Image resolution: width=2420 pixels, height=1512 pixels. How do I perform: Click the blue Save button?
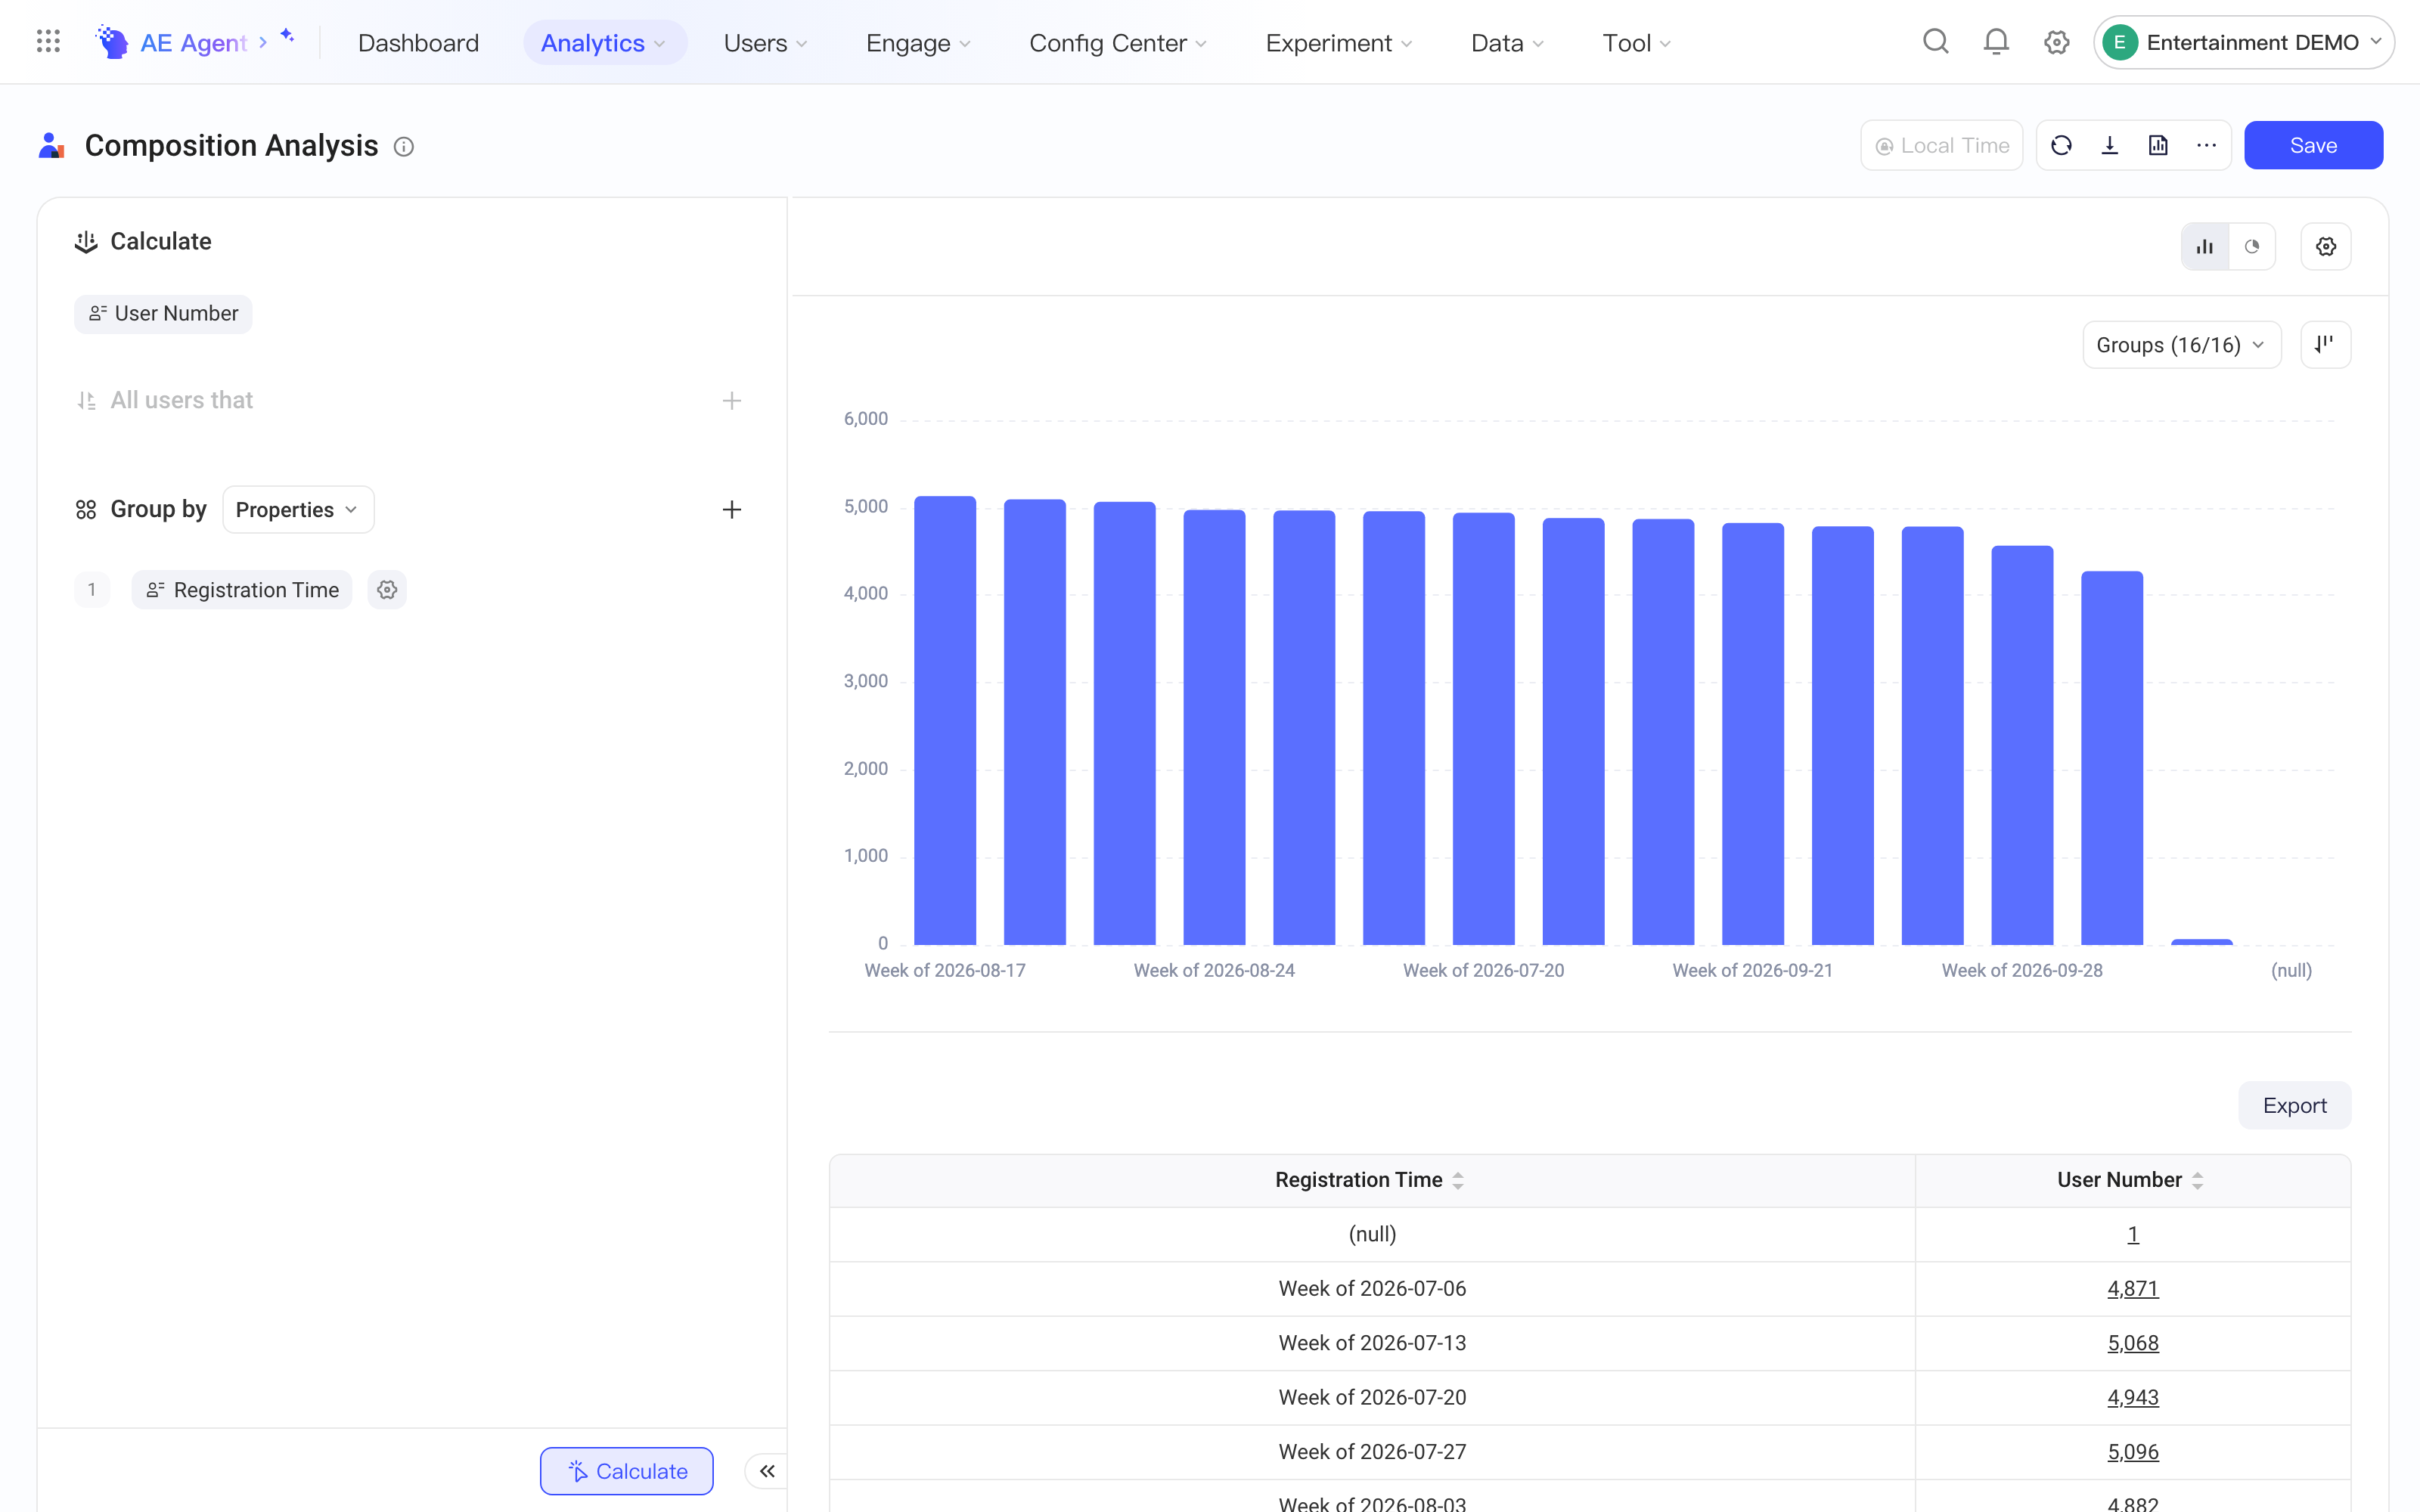2313,146
